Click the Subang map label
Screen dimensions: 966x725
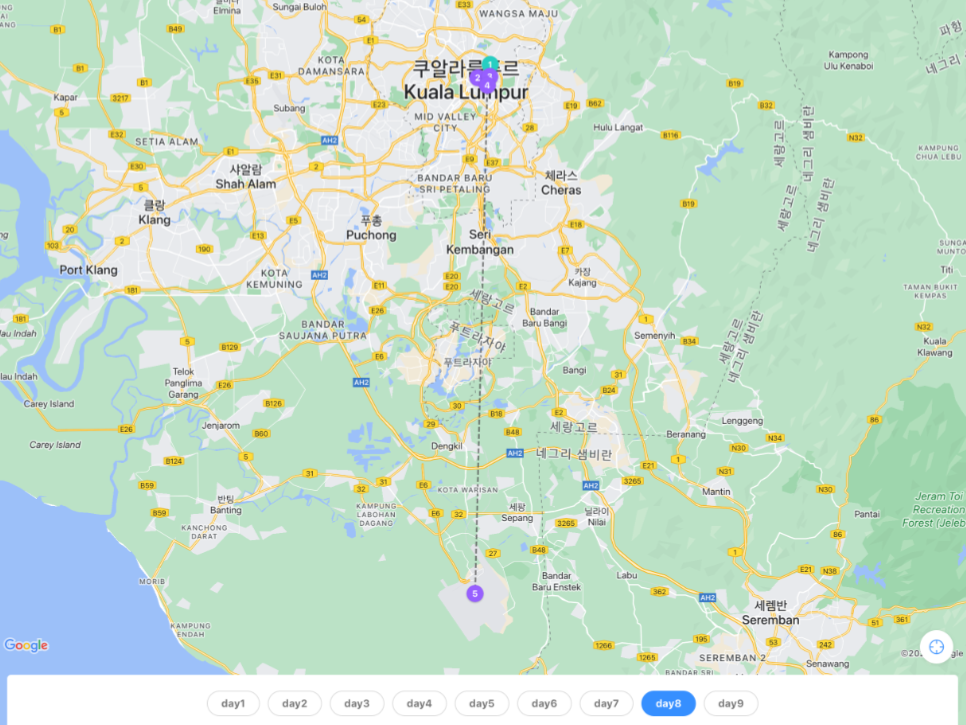pyautogui.click(x=289, y=108)
